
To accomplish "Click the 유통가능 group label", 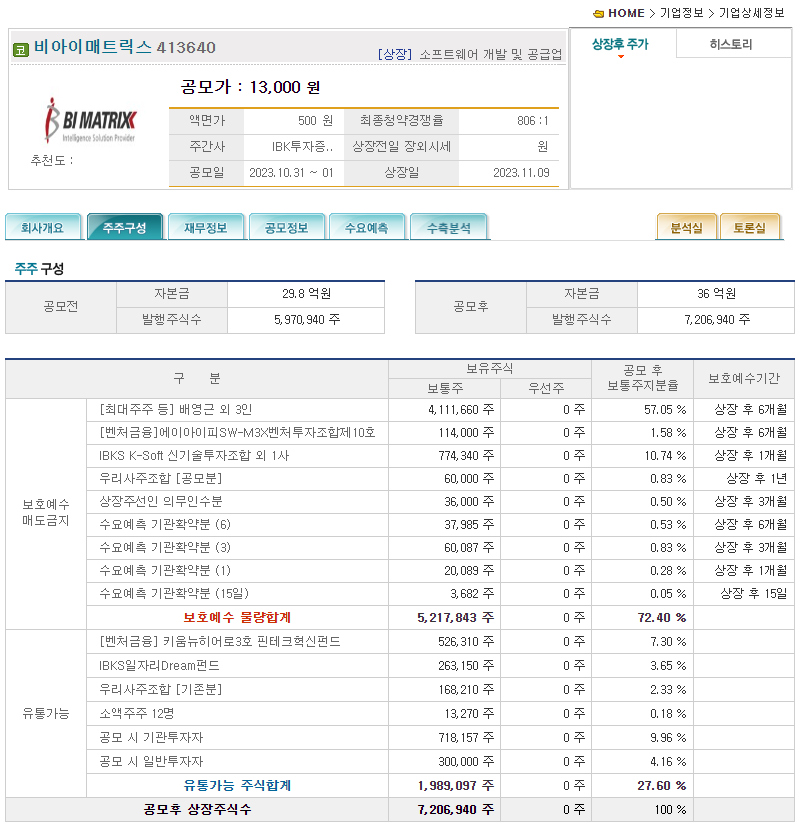I will 46,713.
